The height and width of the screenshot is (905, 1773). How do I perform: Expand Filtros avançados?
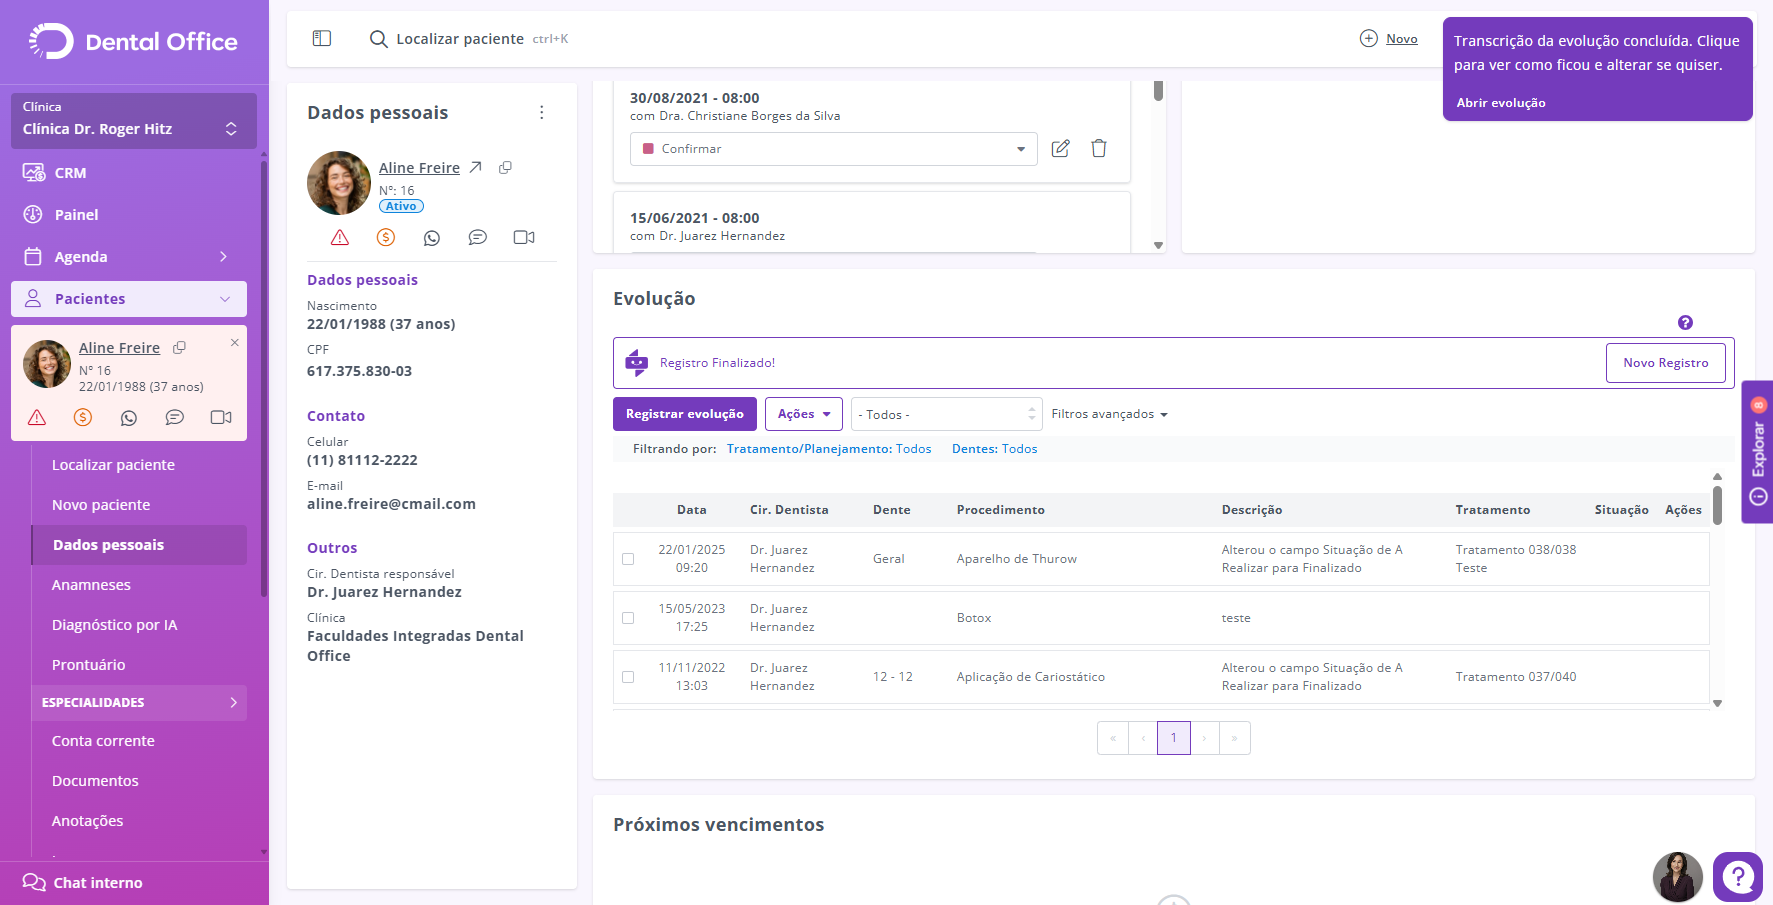tap(1109, 414)
